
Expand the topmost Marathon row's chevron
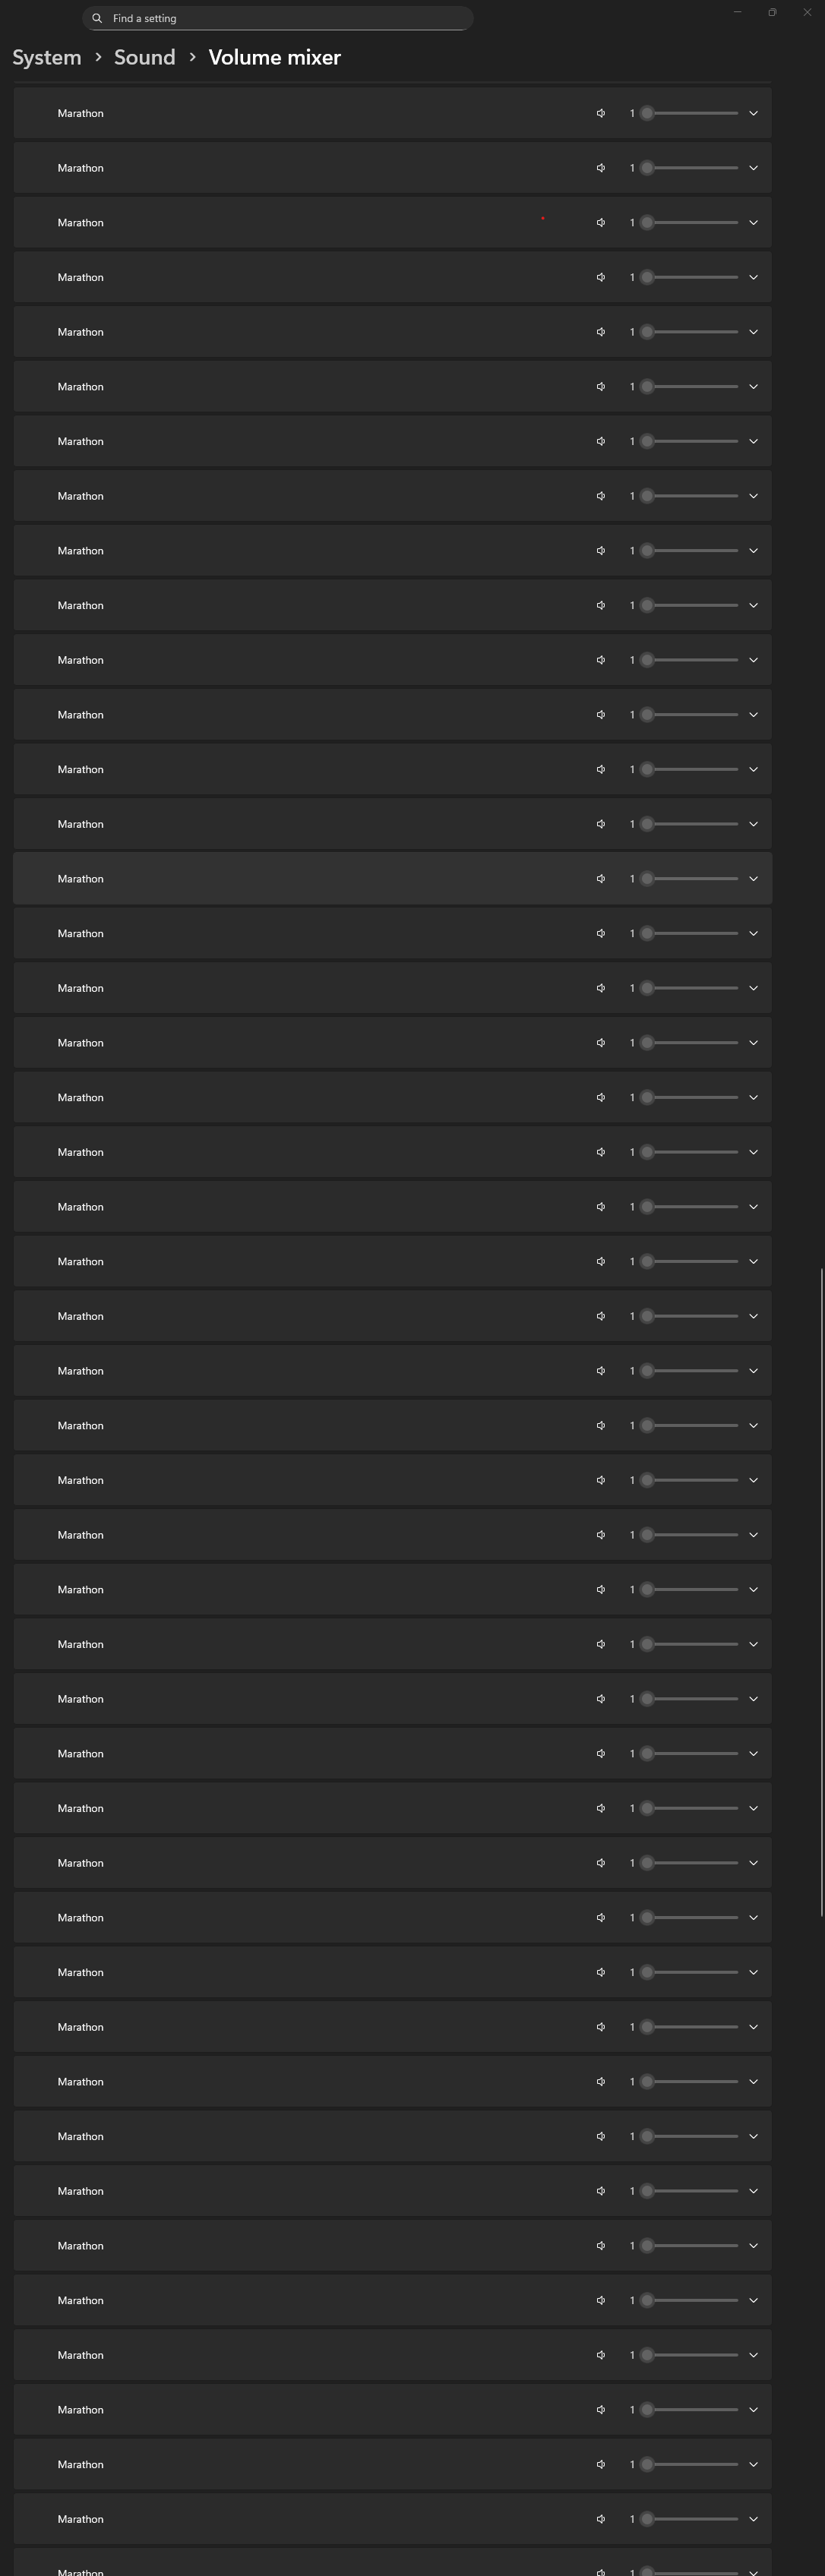point(753,113)
